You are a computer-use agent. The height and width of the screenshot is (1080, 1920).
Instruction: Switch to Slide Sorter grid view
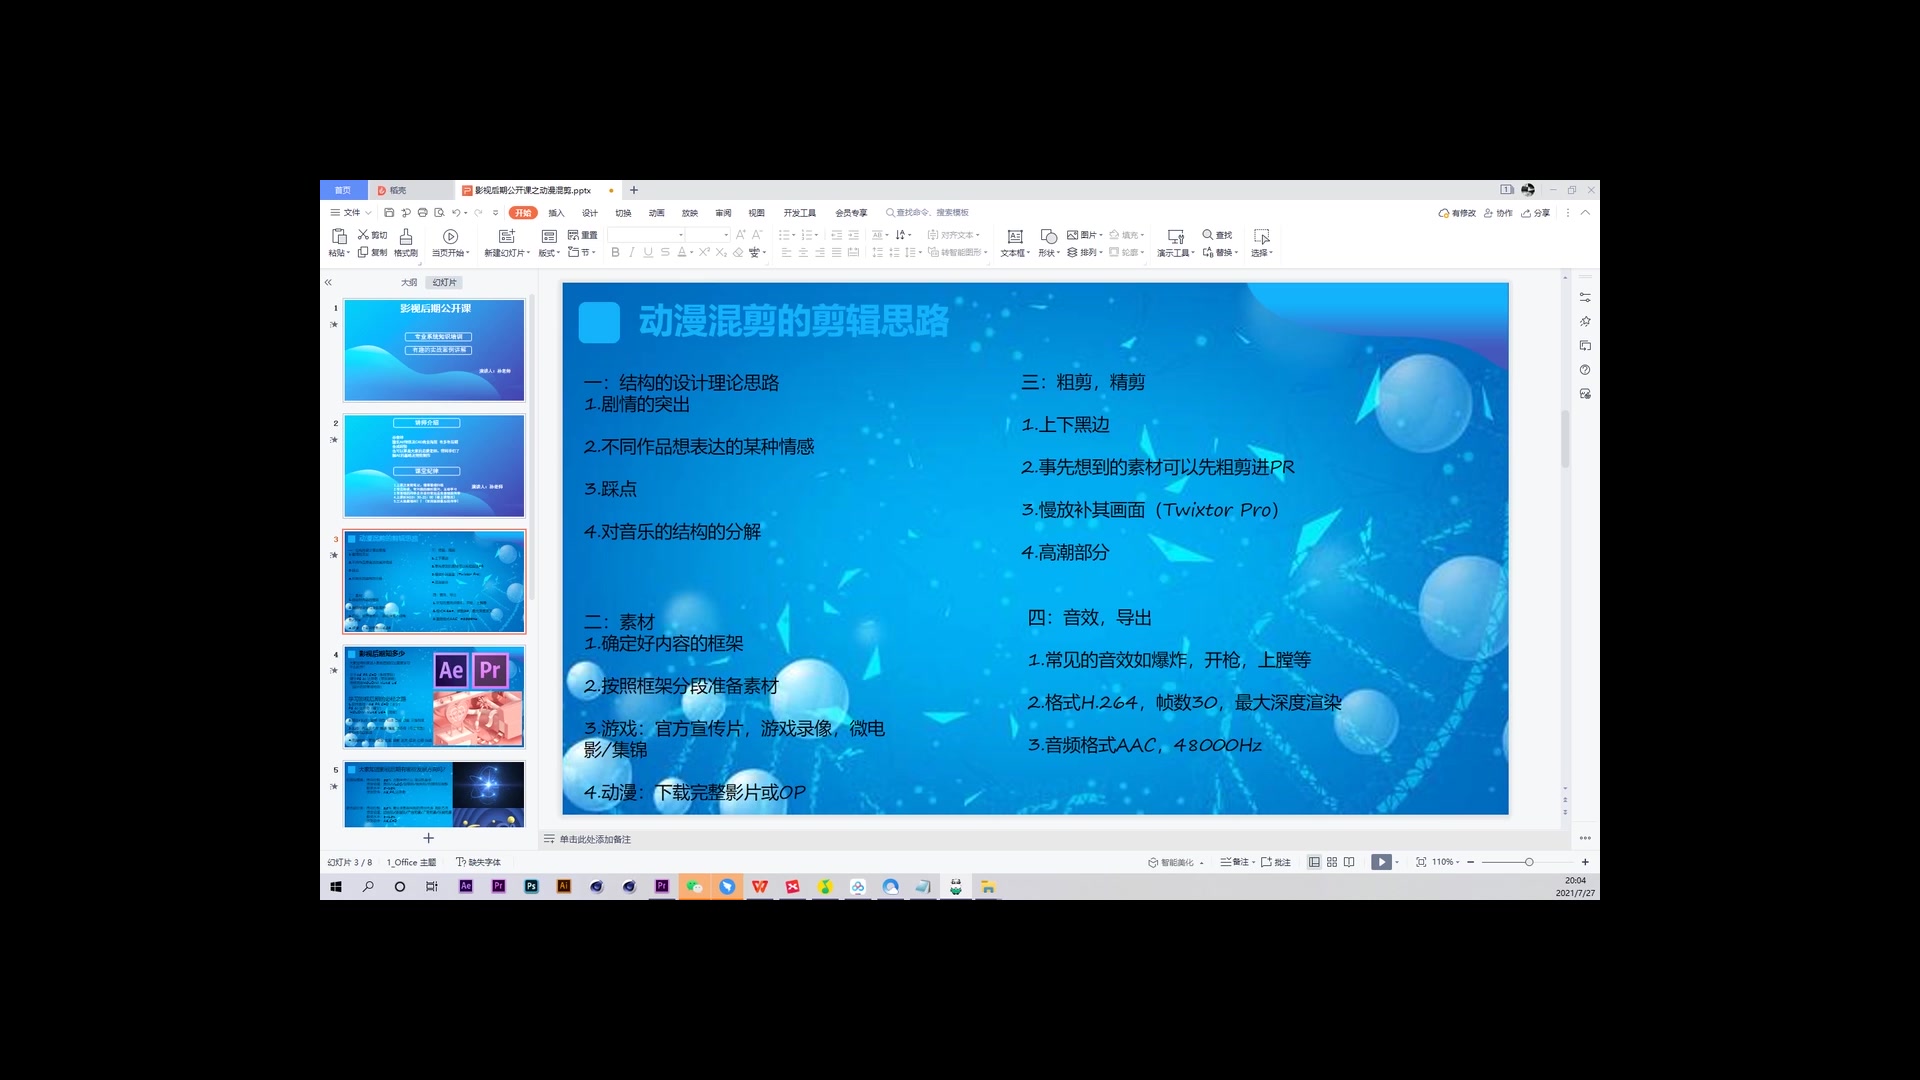[1332, 862]
